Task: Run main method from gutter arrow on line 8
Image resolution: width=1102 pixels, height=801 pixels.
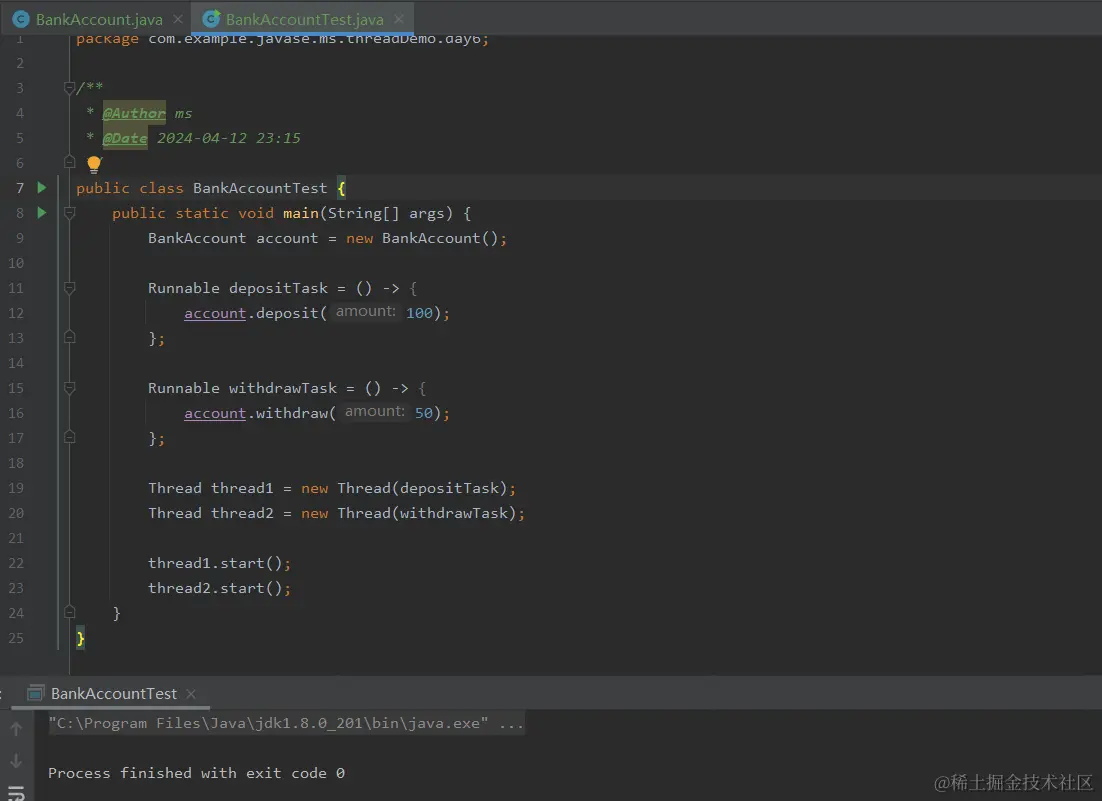Action: tap(41, 212)
